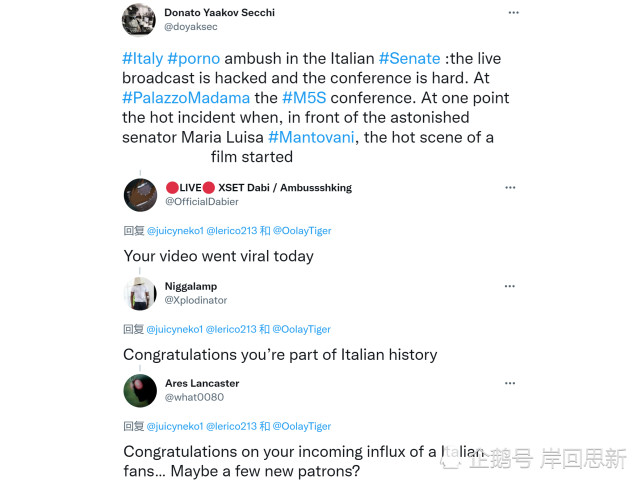Click the @Xplodinator username
641x481 pixels.
pyautogui.click(x=196, y=300)
